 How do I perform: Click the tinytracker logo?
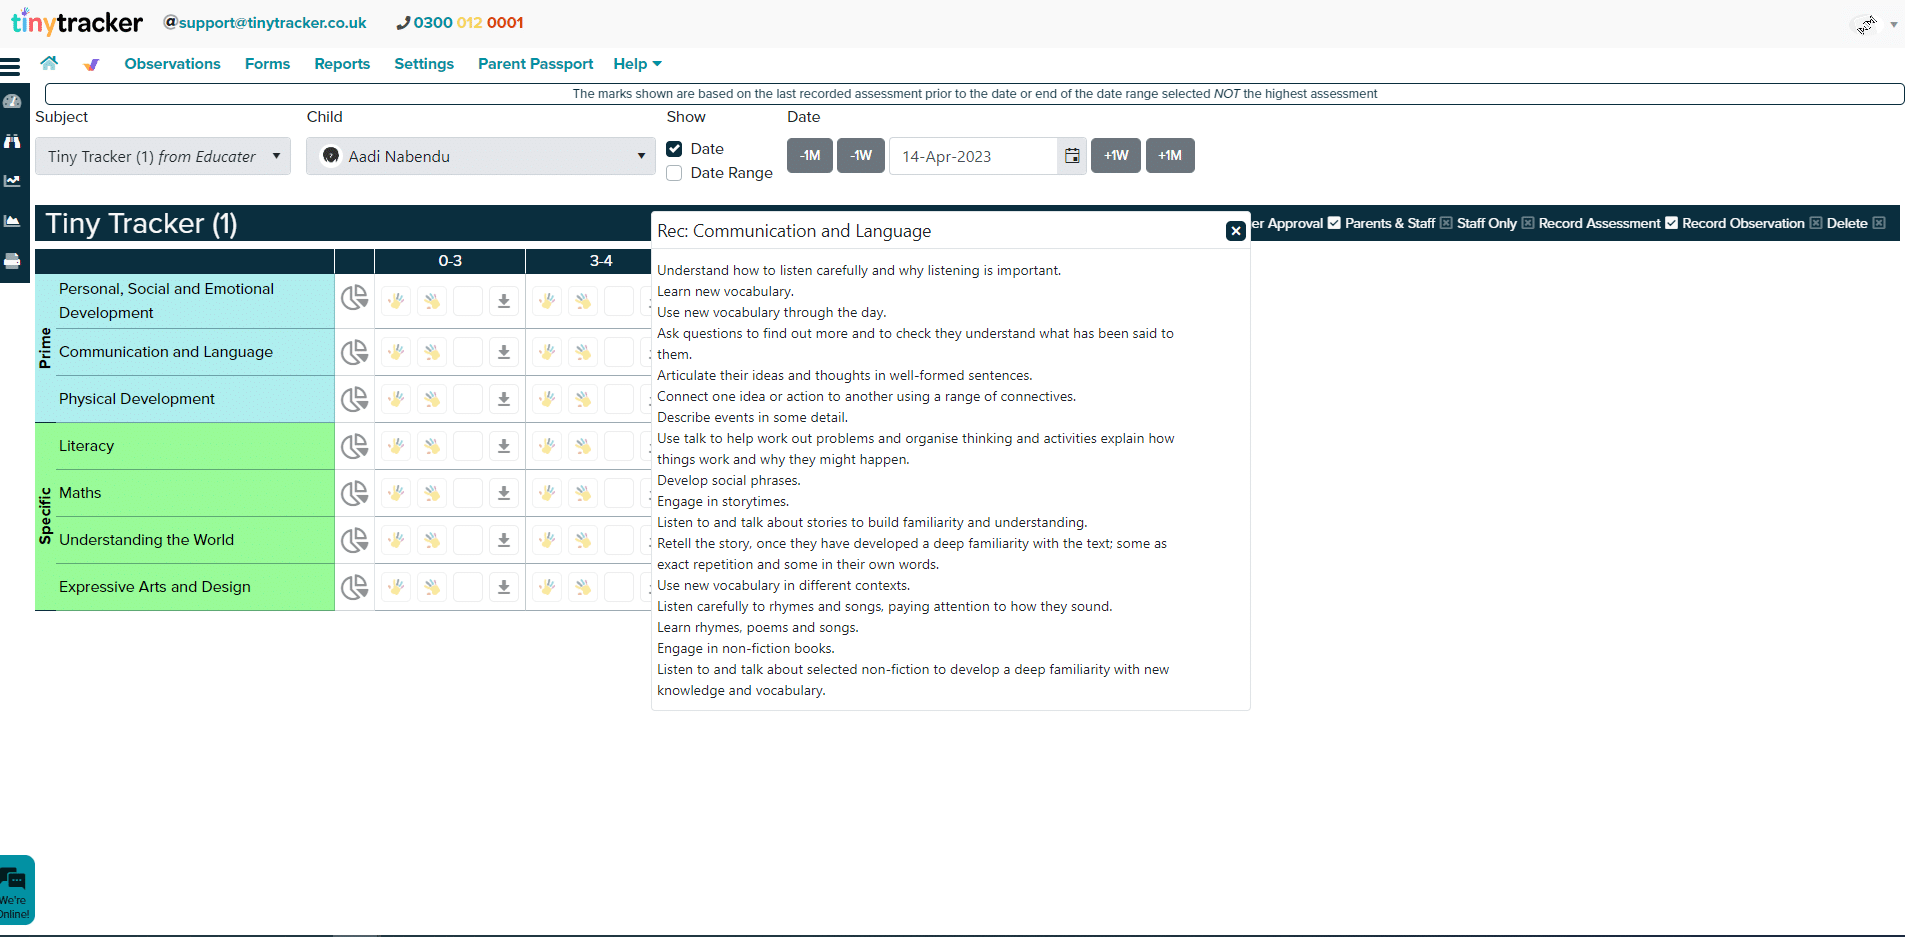(77, 22)
